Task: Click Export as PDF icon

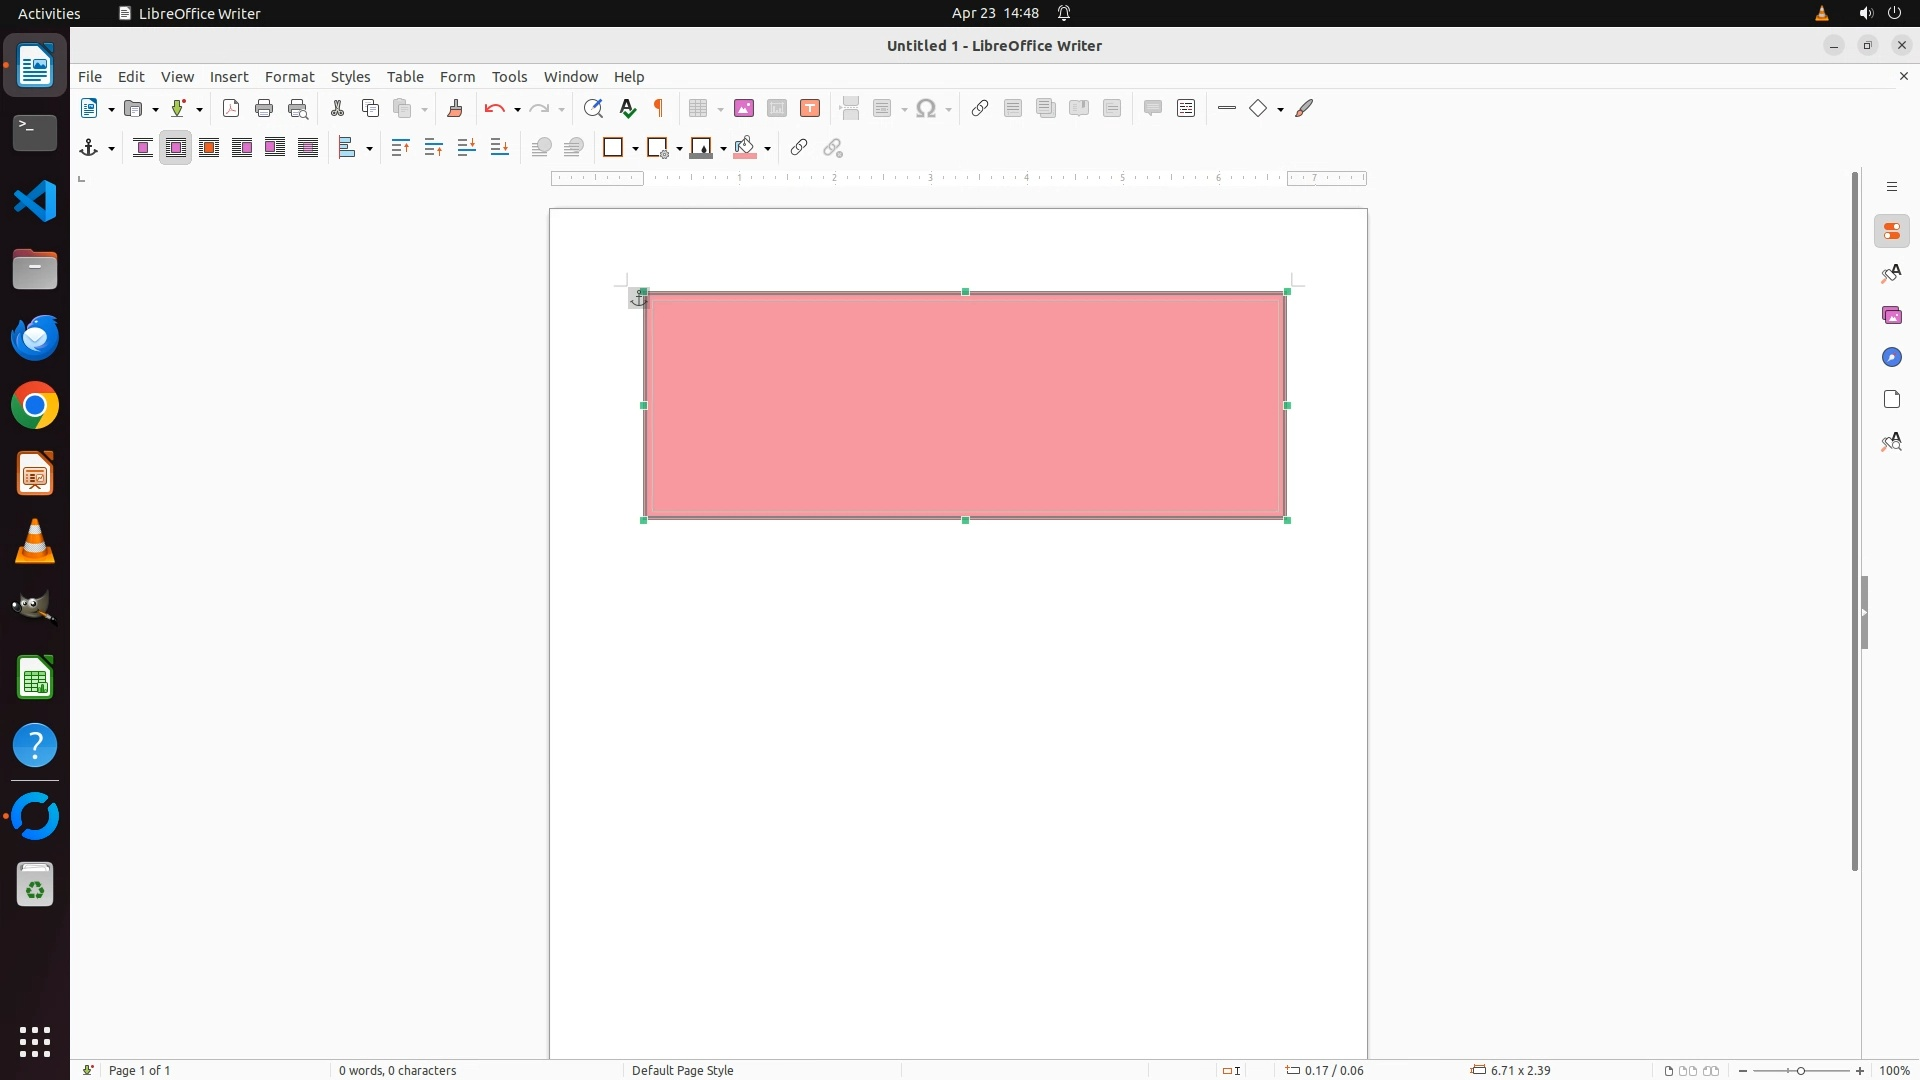Action: pos(231,109)
